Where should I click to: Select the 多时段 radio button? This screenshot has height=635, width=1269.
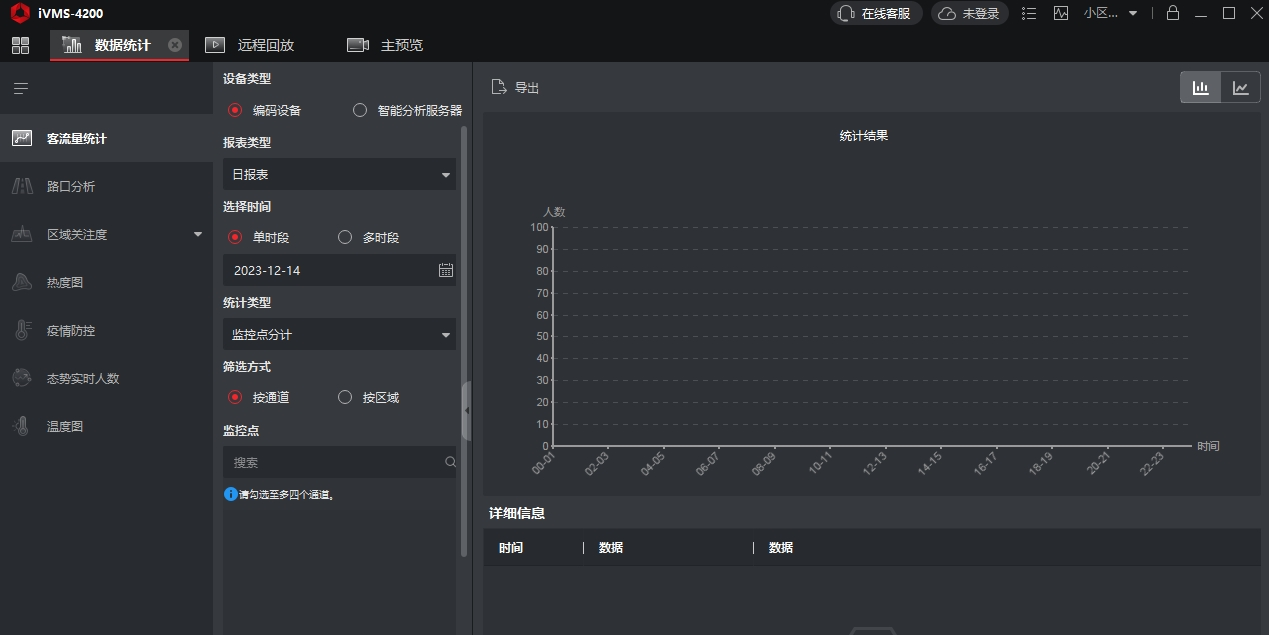(x=345, y=237)
